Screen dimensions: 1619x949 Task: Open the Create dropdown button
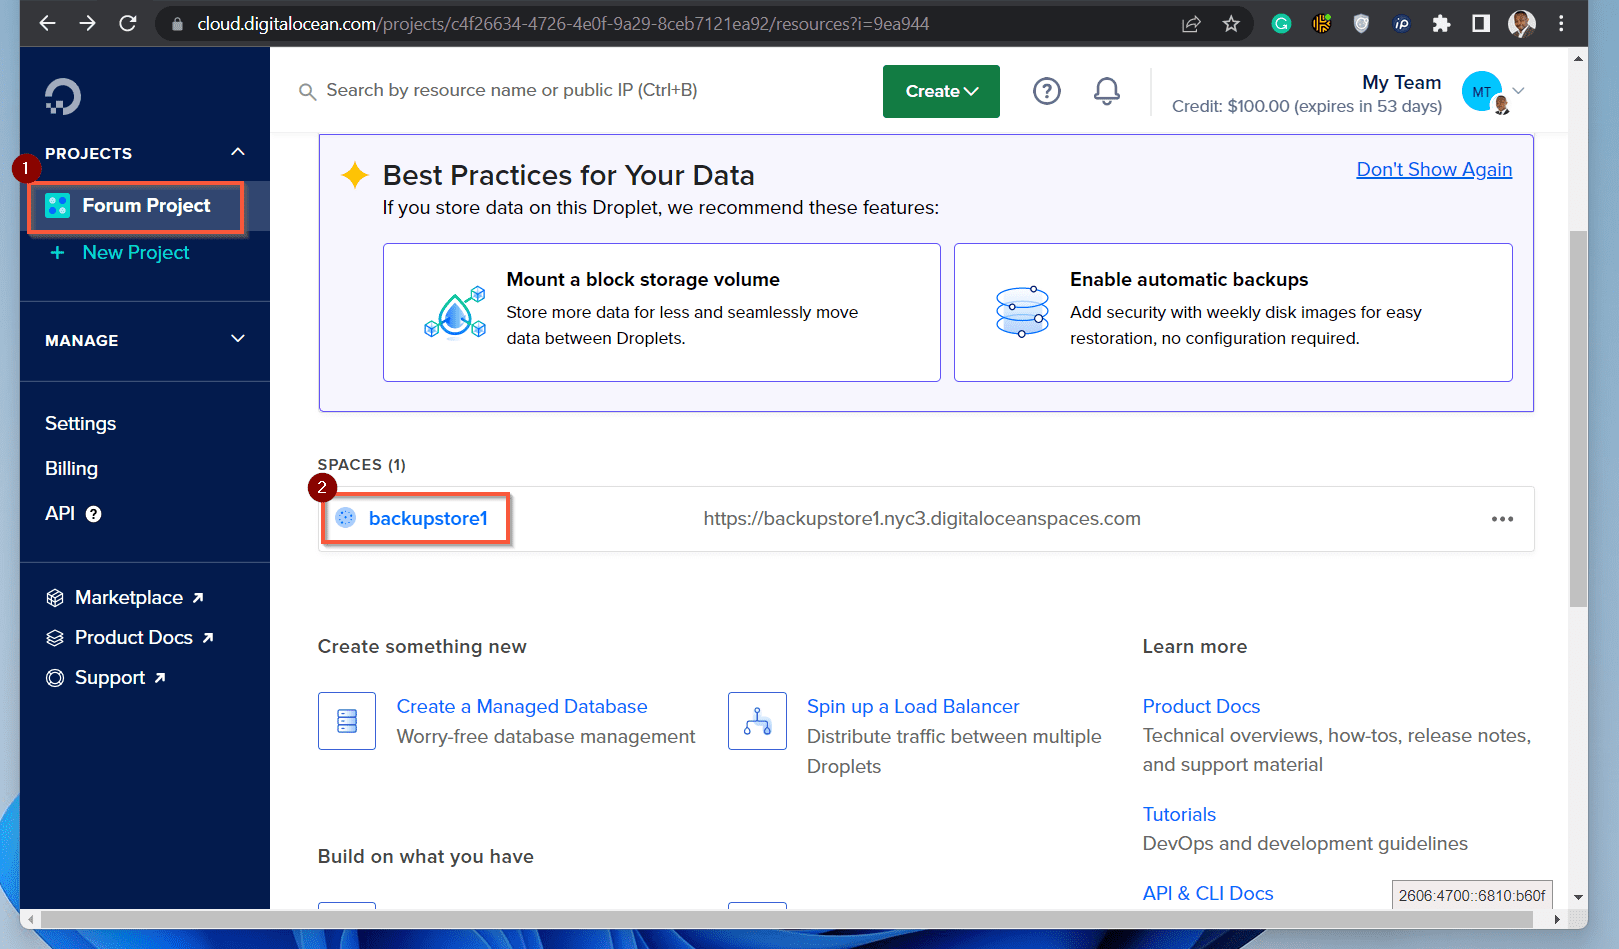click(941, 91)
